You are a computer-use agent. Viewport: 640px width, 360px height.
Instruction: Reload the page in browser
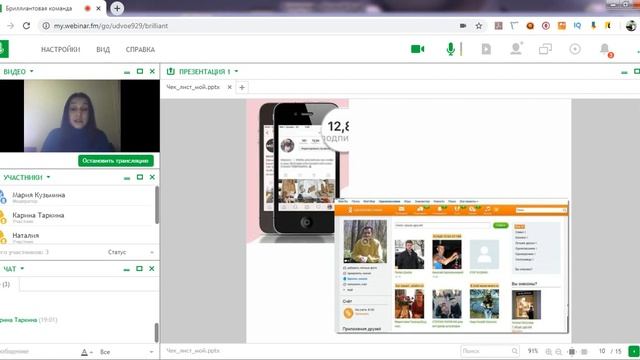pyautogui.click(x=26, y=25)
